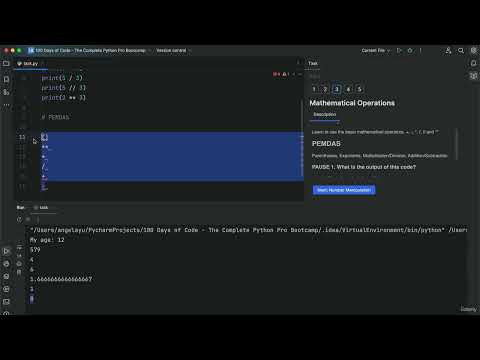
Task: Click the # PEMDAS comment line
Action: coord(55,117)
